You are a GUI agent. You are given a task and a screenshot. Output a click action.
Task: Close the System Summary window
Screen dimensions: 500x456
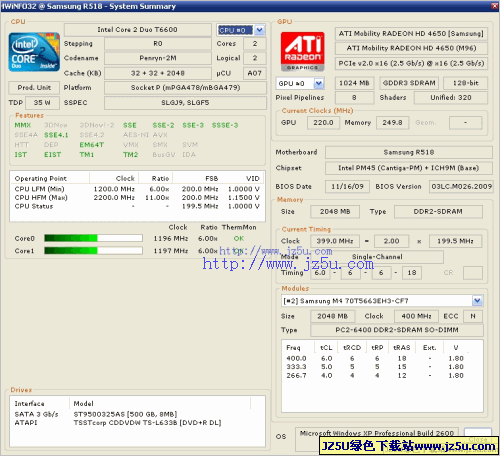click(495, 6)
